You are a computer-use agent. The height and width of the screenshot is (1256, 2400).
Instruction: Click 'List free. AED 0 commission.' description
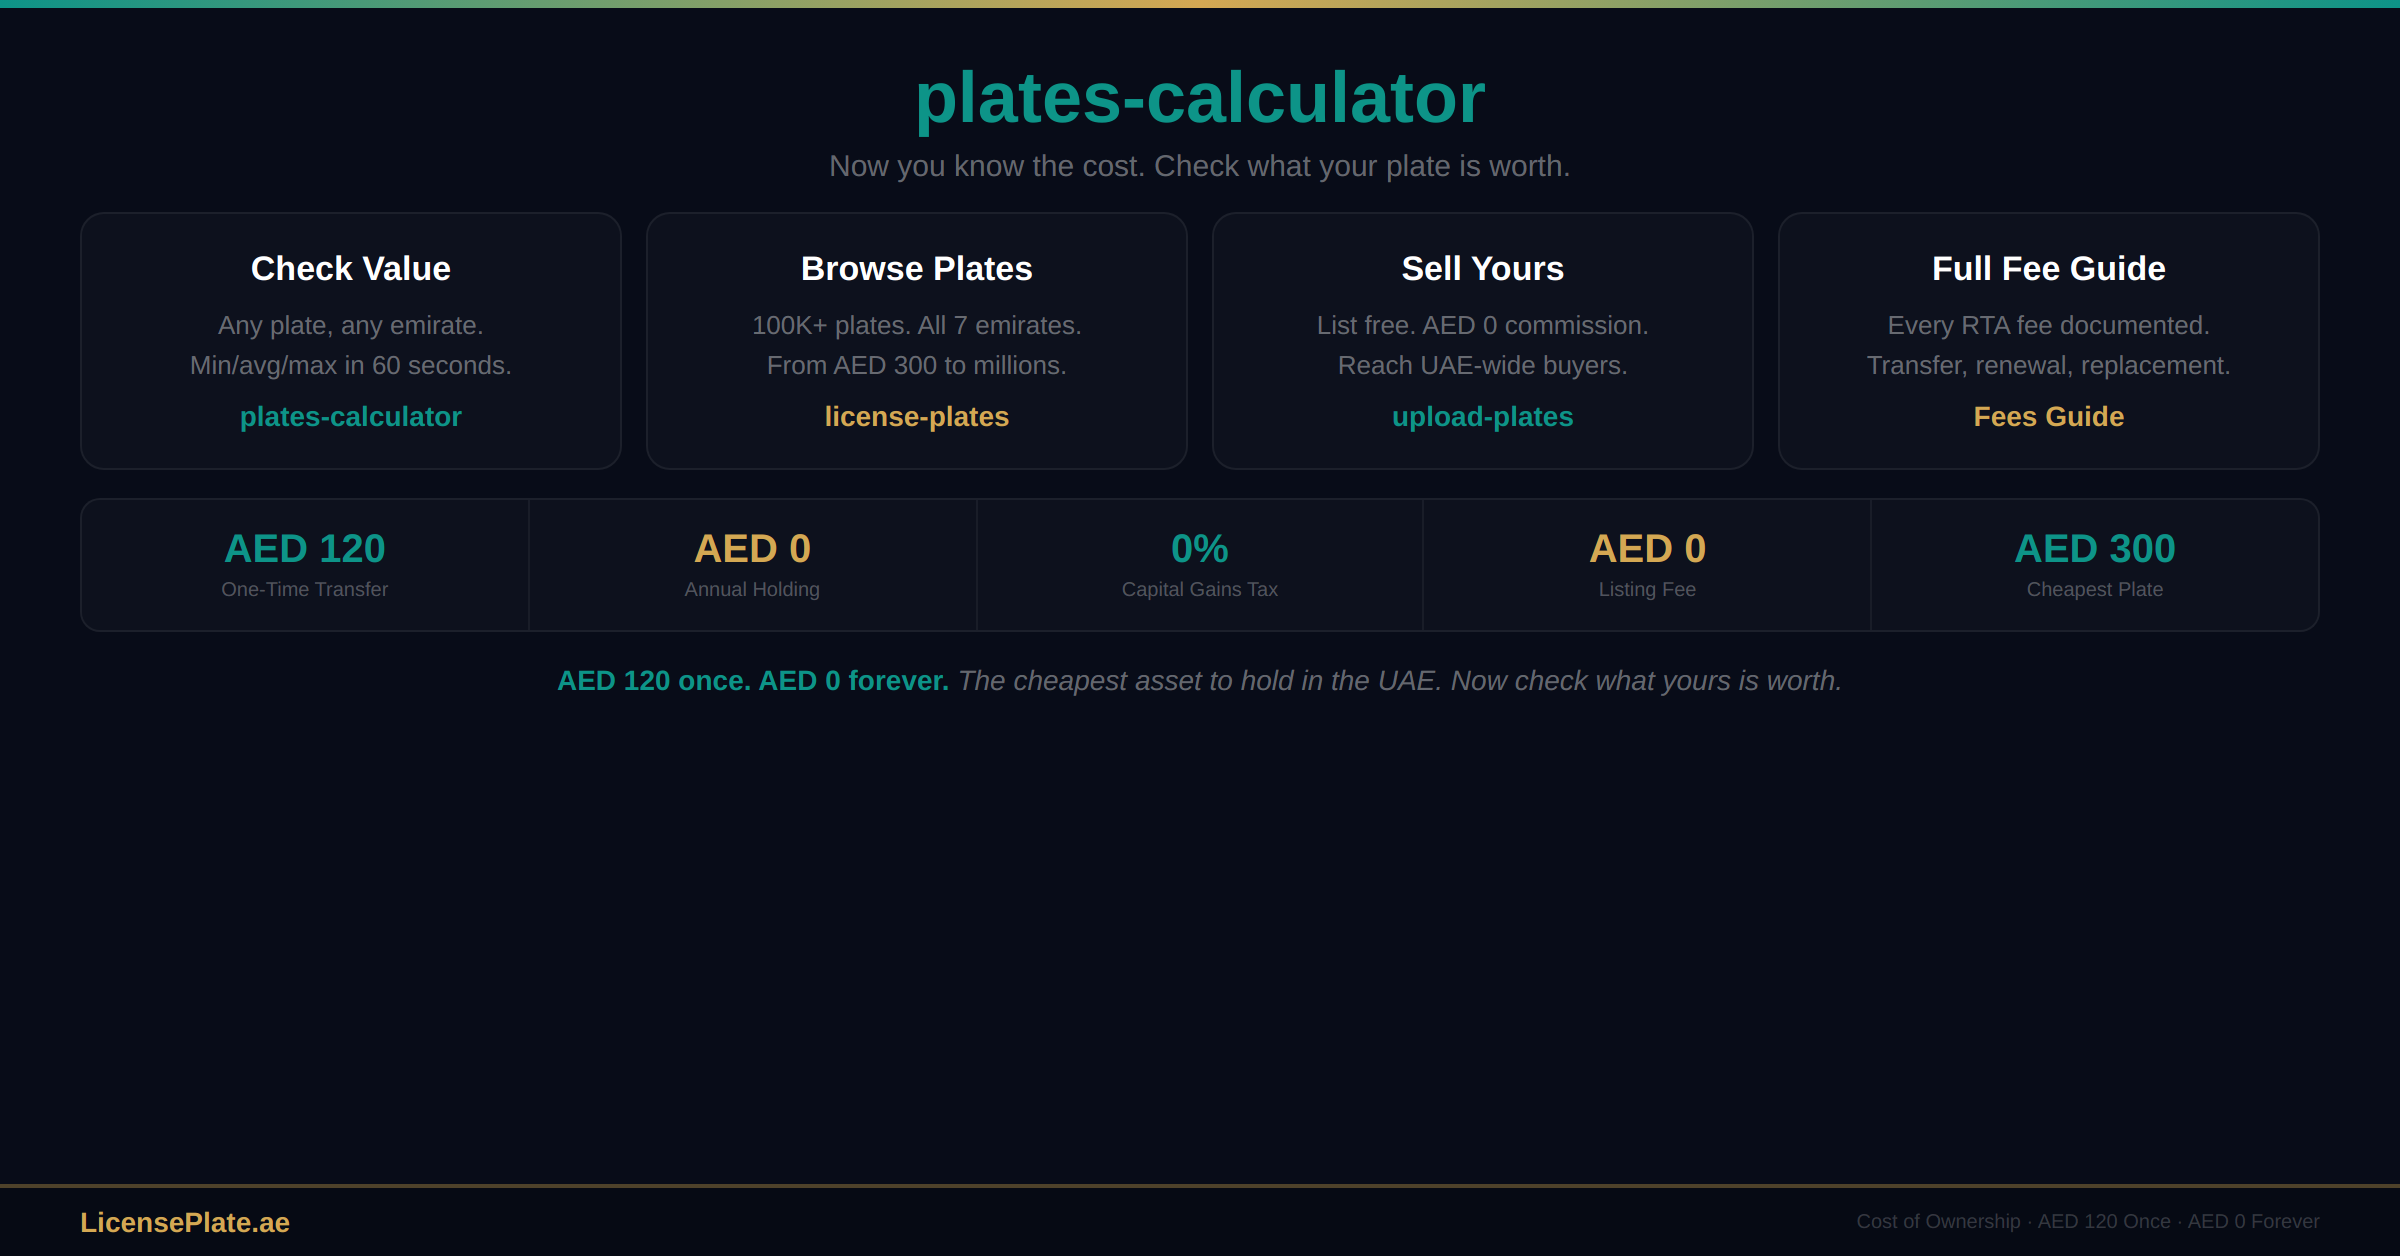1482,326
